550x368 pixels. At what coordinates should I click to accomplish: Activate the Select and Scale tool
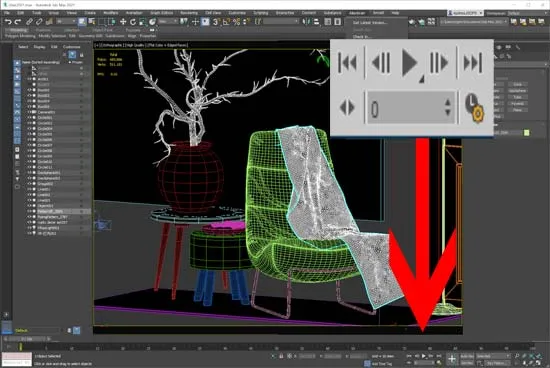tap(143, 22)
